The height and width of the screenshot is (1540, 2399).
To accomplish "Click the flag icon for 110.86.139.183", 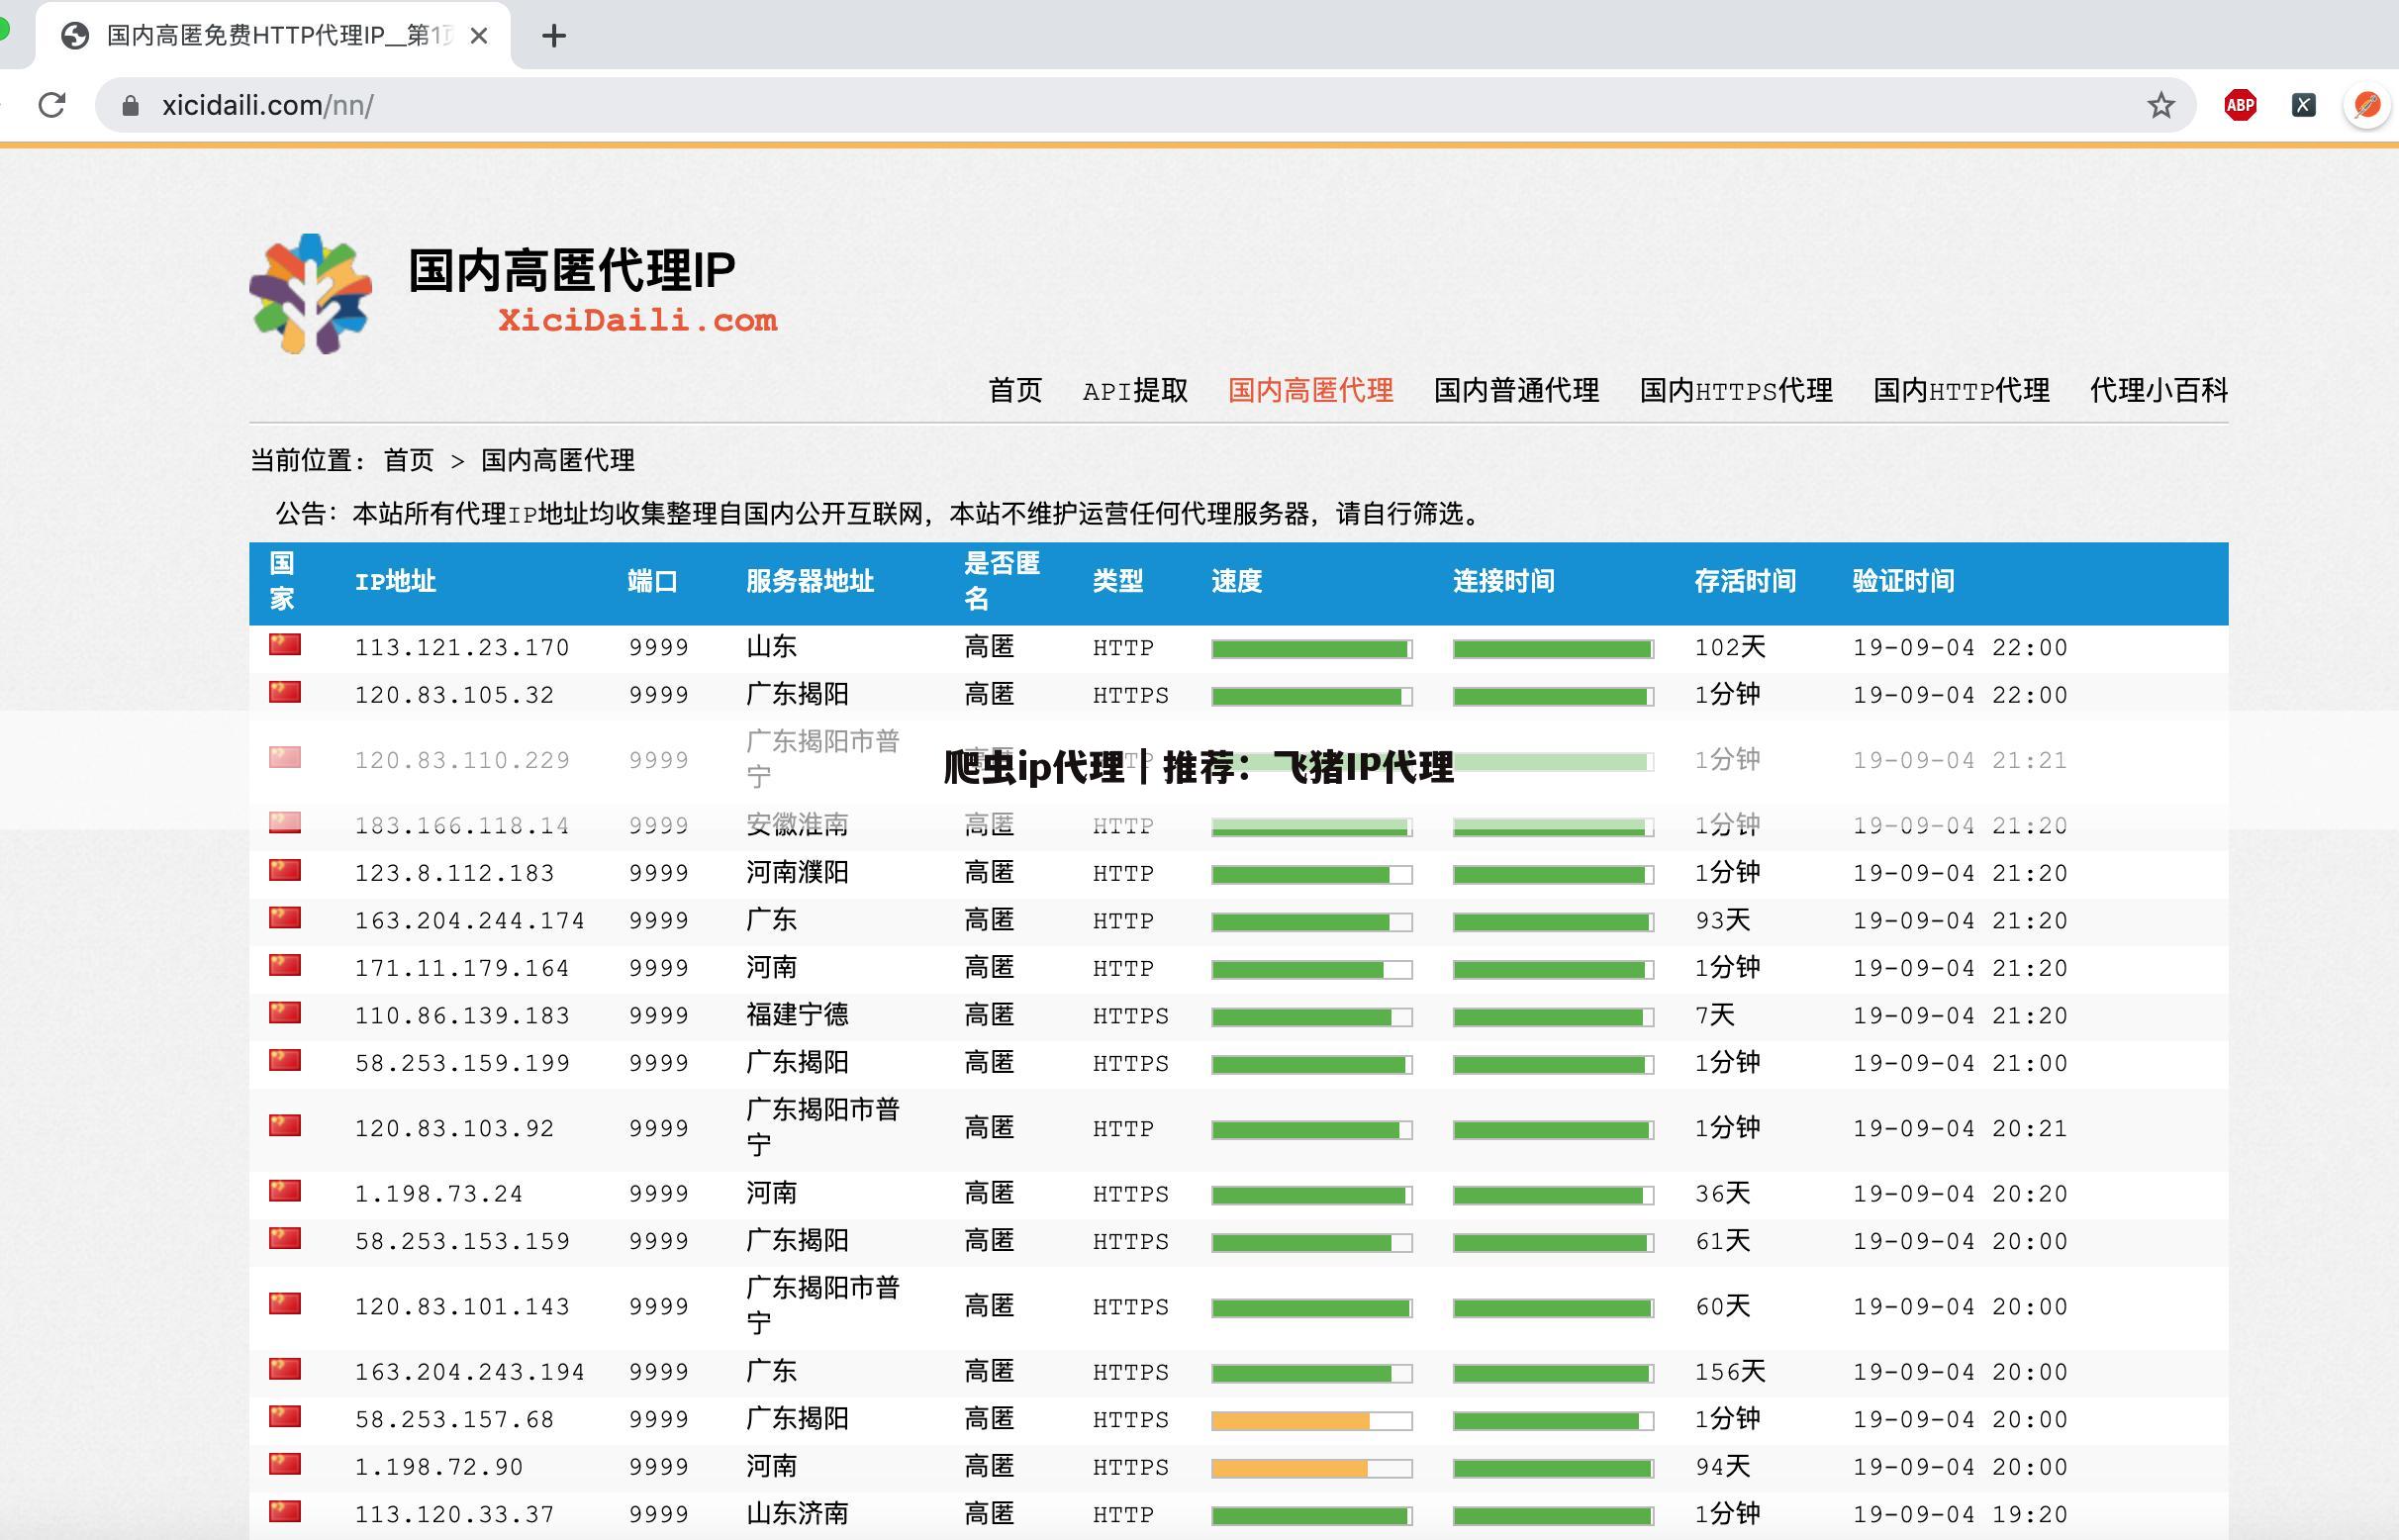I will tap(285, 1013).
